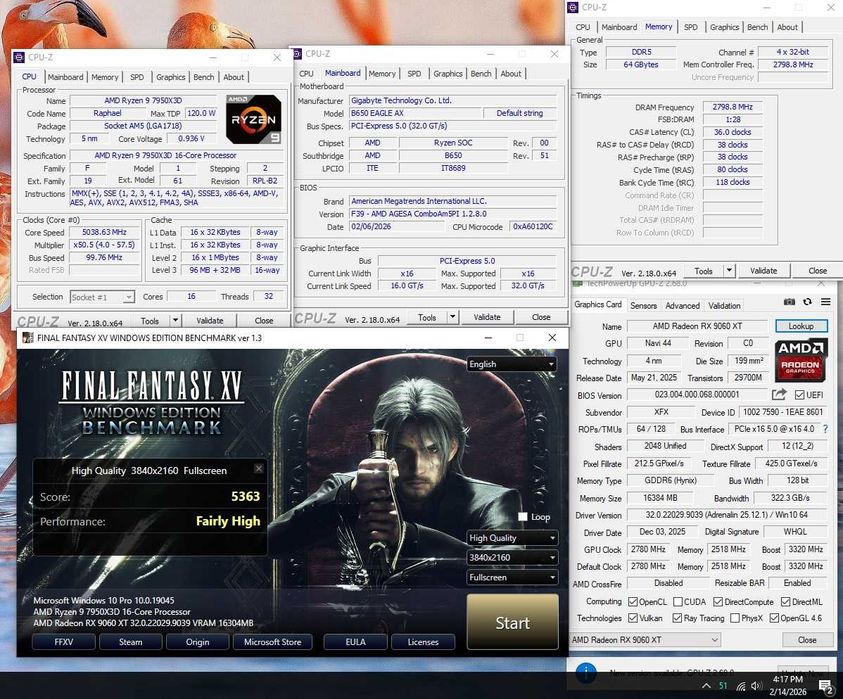The width and height of the screenshot is (843, 699).
Task: Click Bus Interface question mark icon
Action: pyautogui.click(x=826, y=429)
